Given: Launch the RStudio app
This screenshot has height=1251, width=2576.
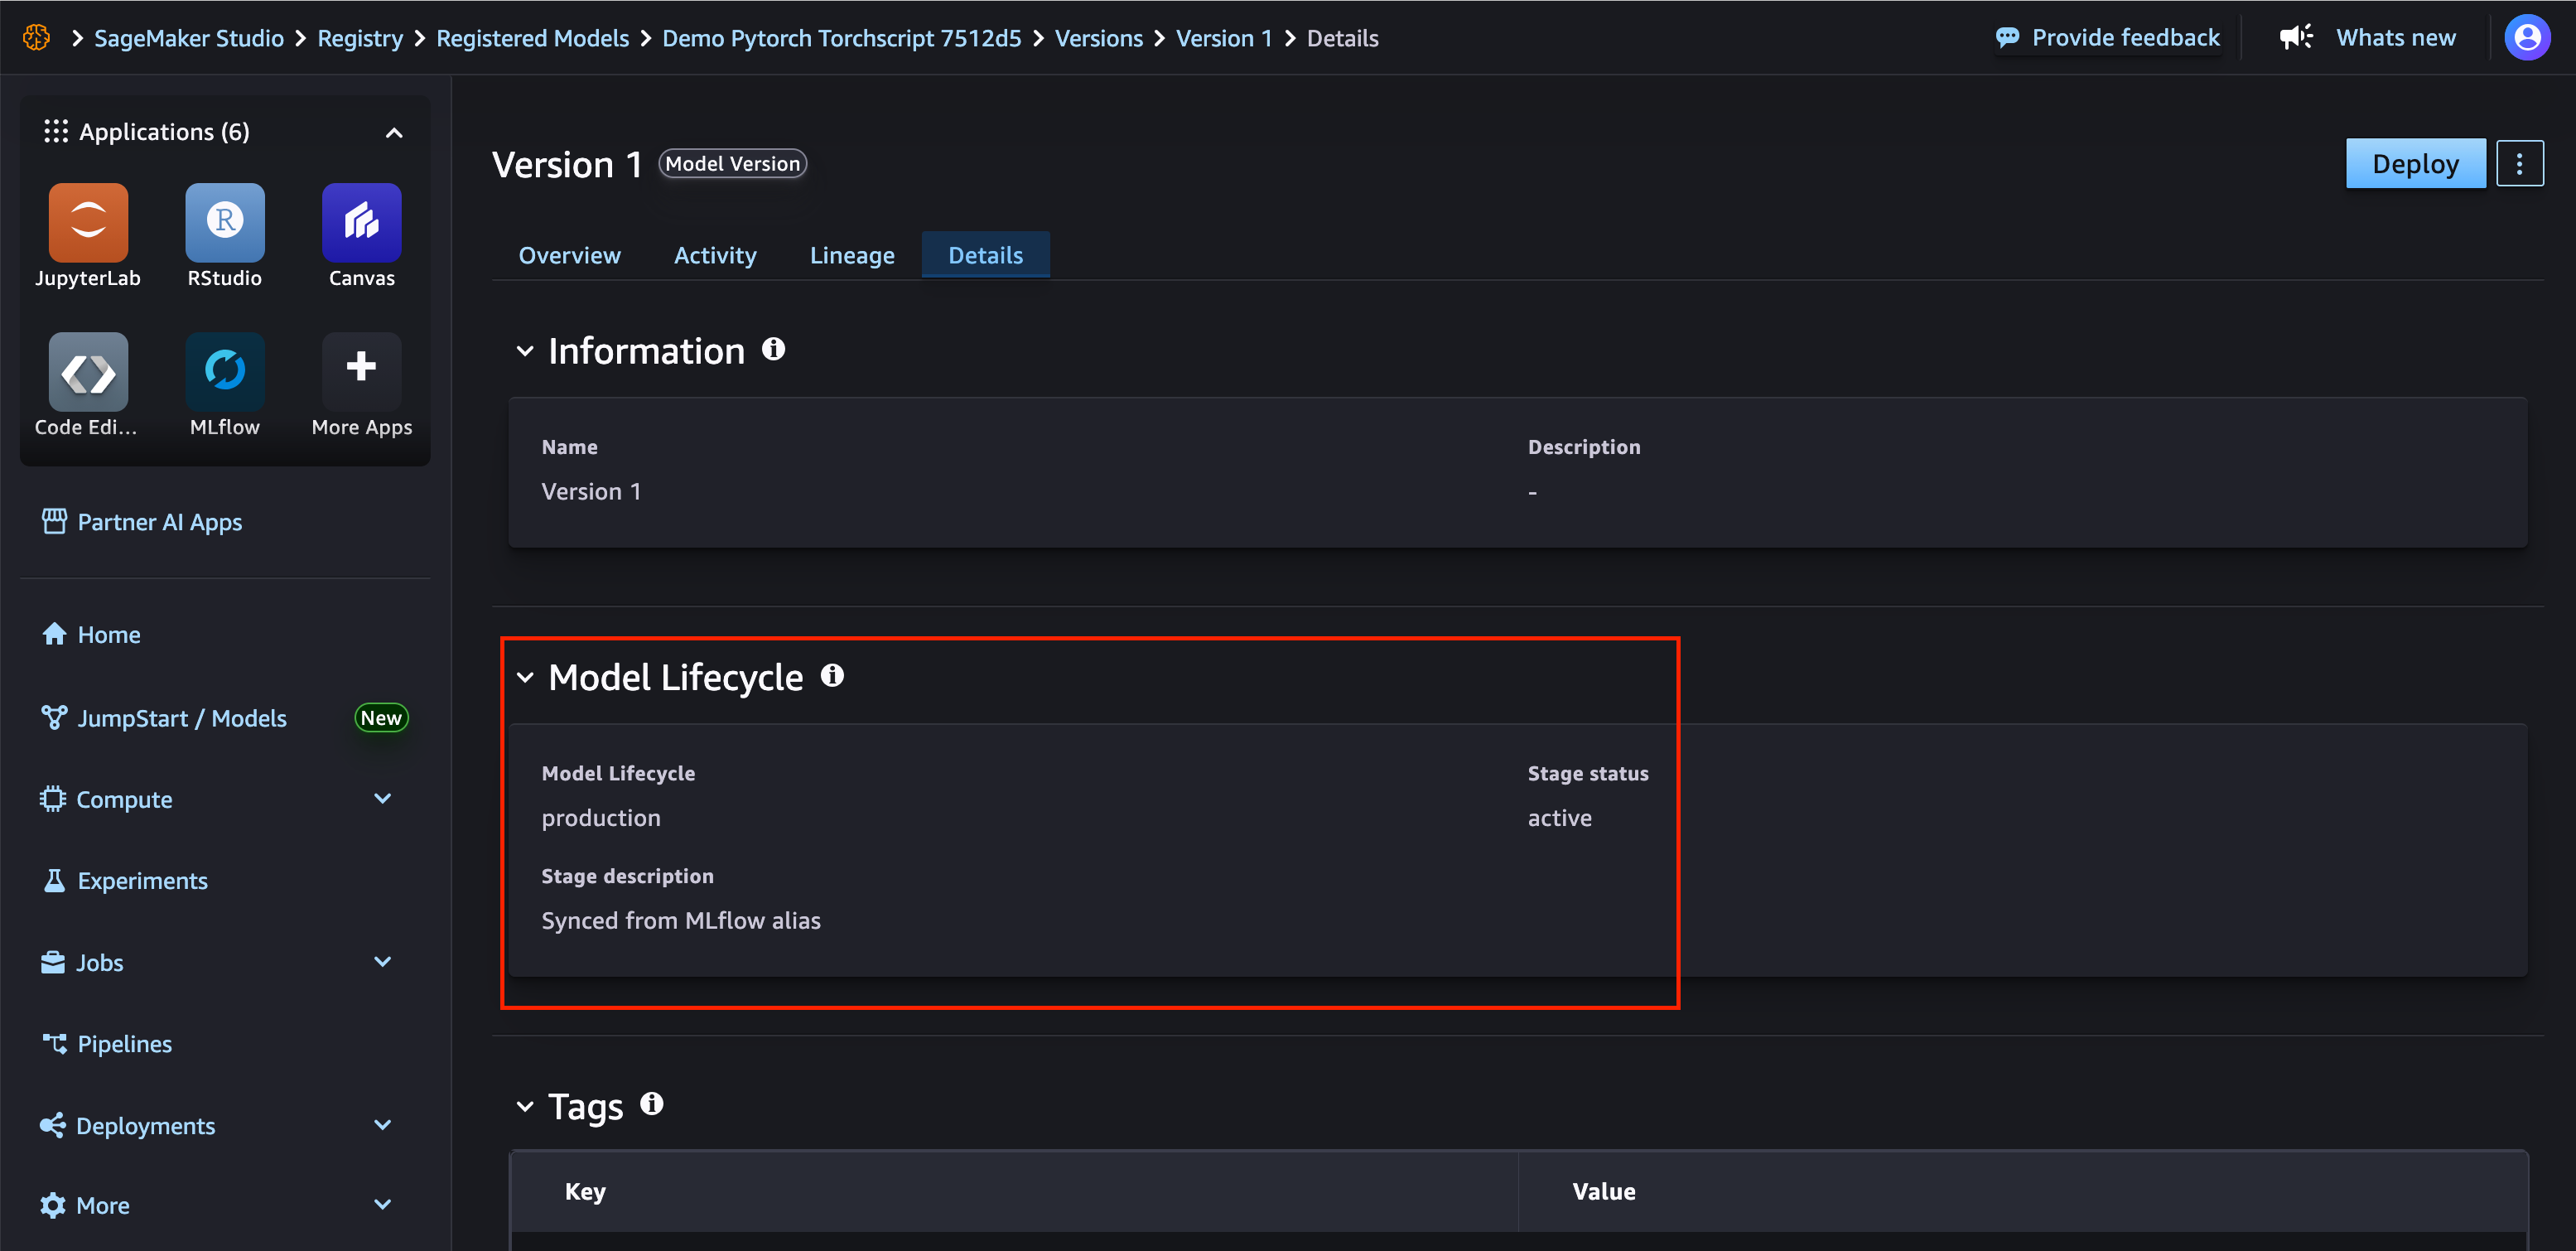Looking at the screenshot, I should coord(225,222).
